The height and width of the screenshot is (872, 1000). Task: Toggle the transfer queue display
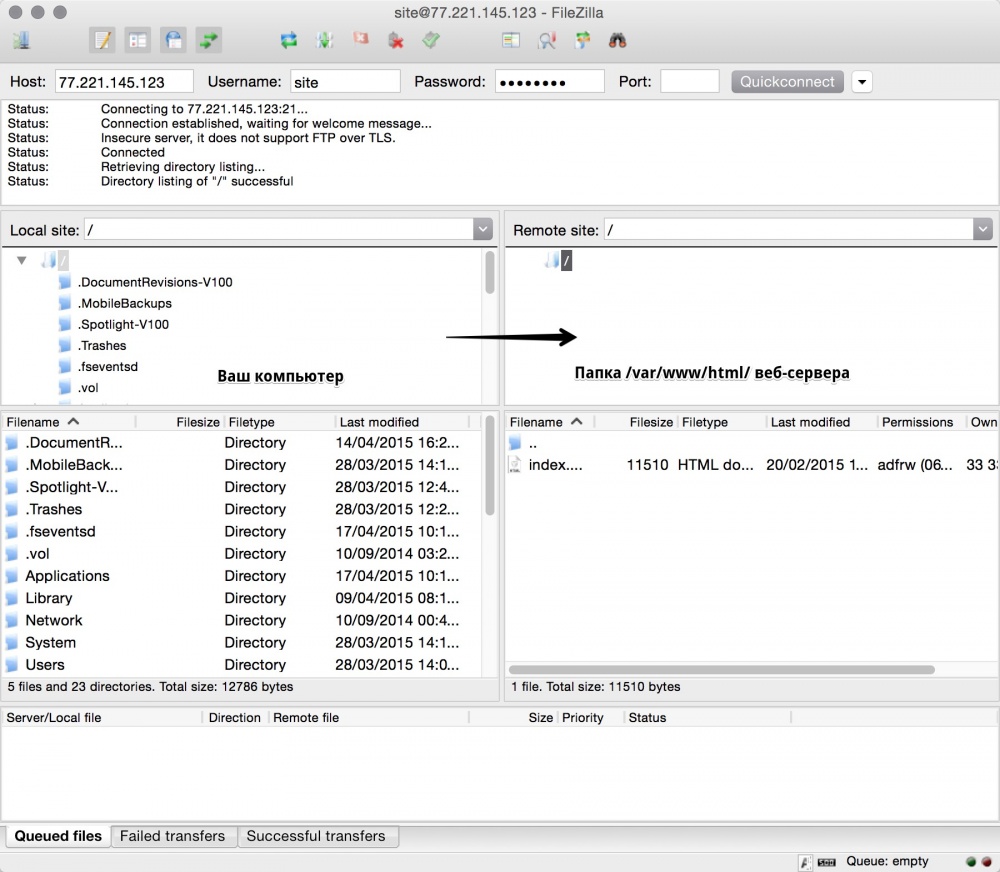pos(209,41)
